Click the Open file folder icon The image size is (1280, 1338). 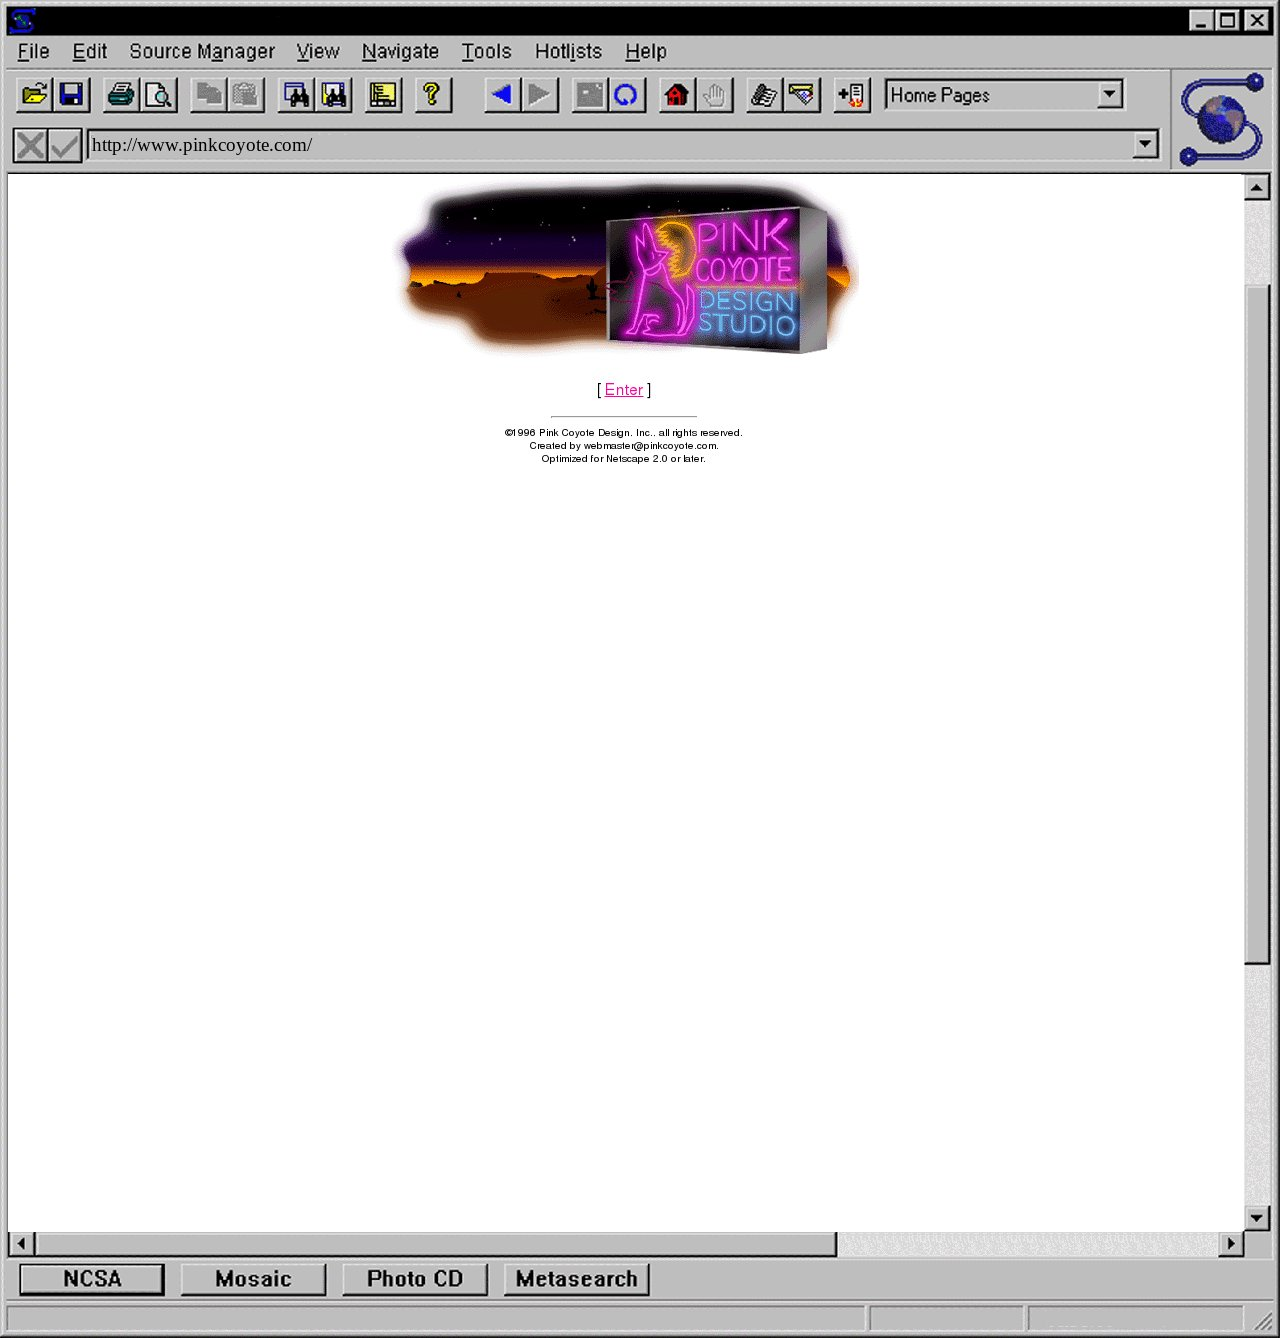[x=34, y=95]
